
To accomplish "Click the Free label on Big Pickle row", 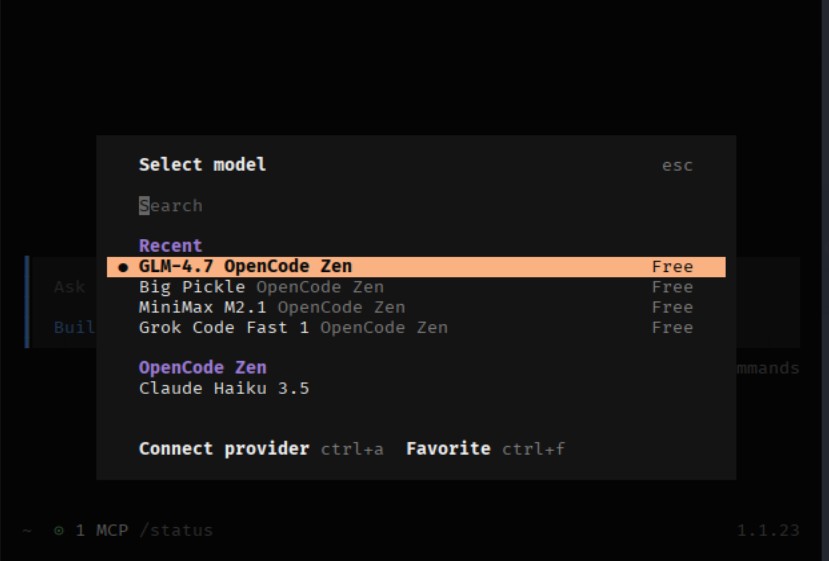I will (672, 287).
